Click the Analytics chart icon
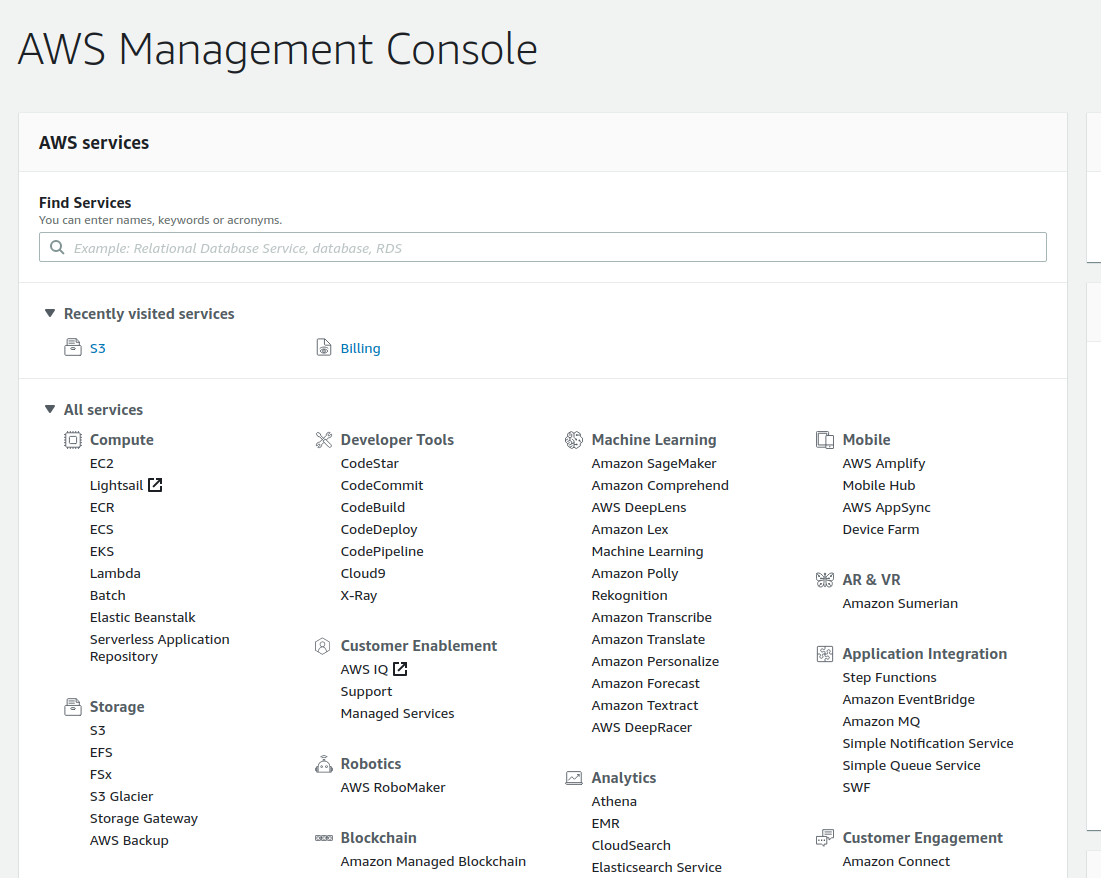Image resolution: width=1101 pixels, height=878 pixels. click(574, 778)
